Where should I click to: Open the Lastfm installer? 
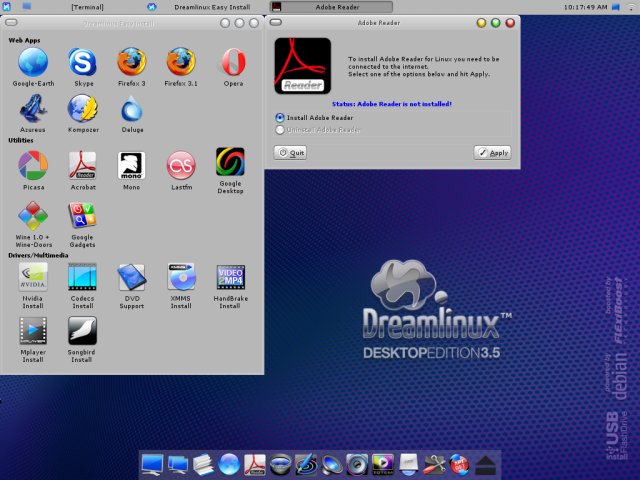coord(181,165)
